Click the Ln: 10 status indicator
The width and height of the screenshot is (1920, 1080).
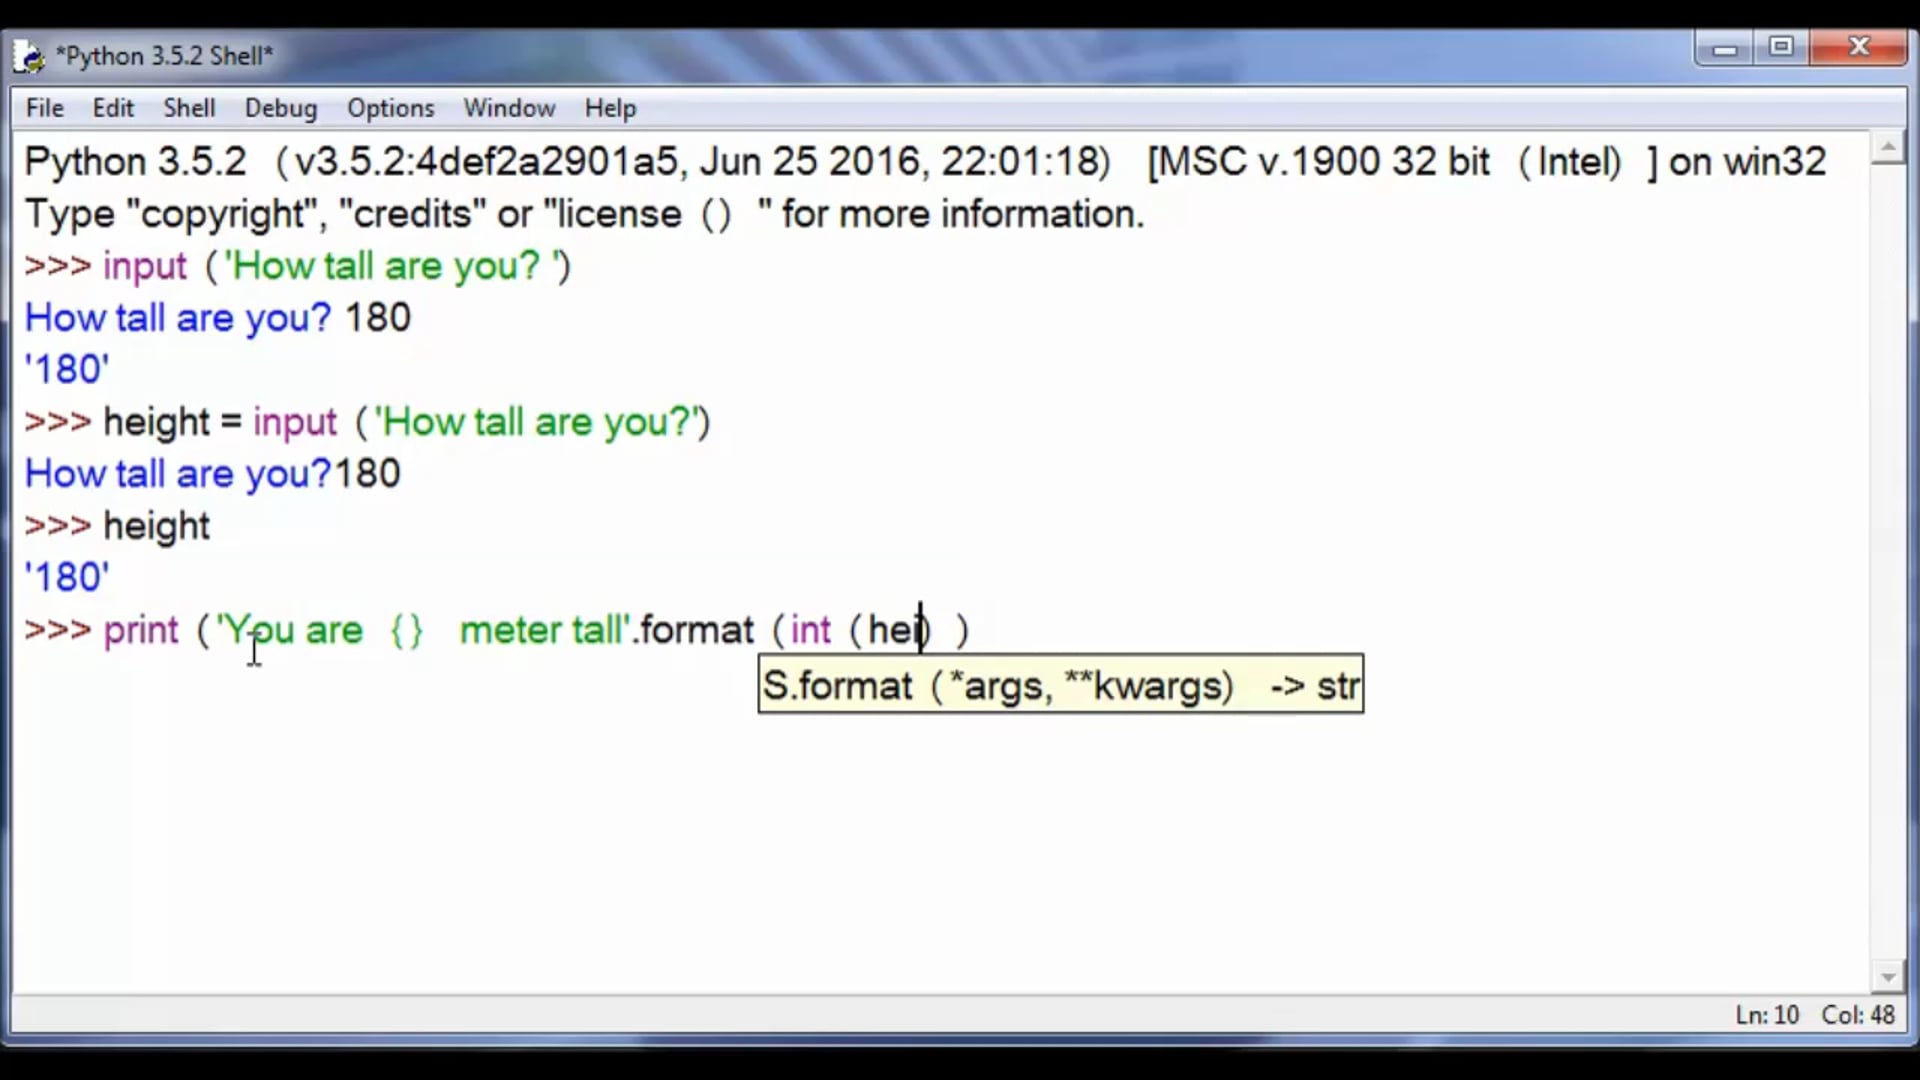(x=1766, y=1014)
